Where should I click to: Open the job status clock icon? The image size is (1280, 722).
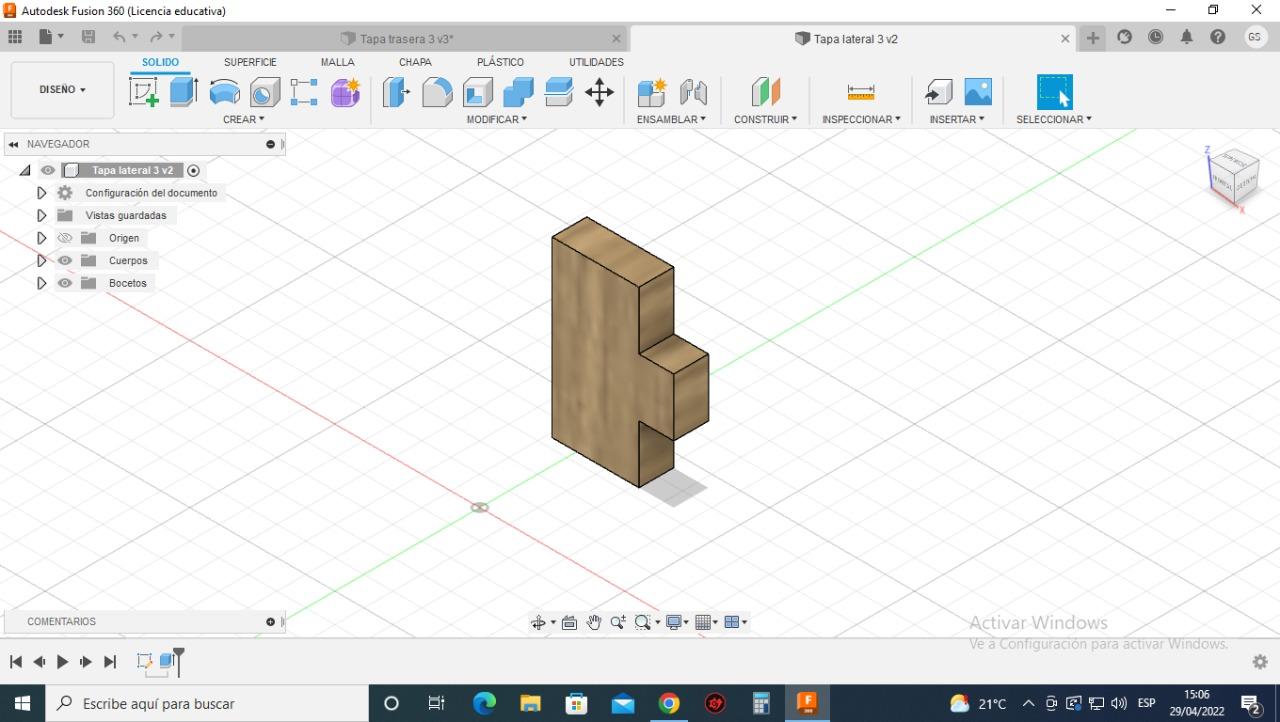pos(1155,37)
